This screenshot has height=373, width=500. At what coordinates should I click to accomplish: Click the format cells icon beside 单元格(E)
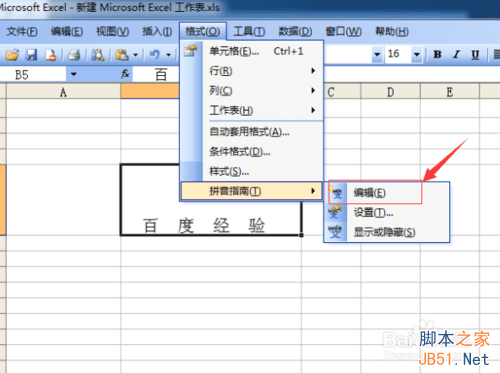point(191,51)
